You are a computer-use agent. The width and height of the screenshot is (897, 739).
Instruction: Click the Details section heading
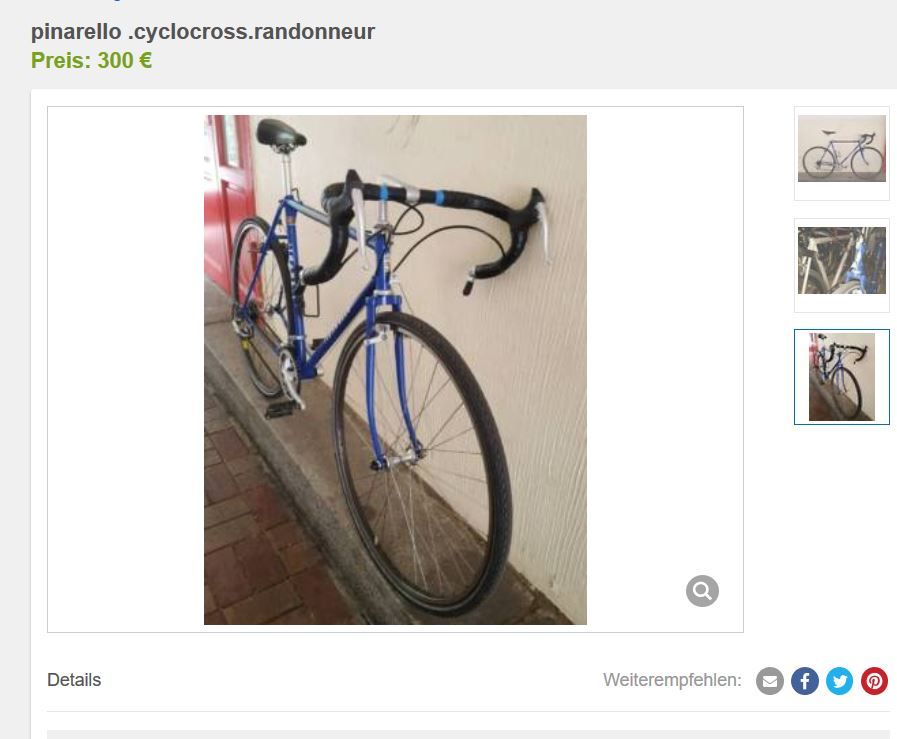tap(74, 680)
